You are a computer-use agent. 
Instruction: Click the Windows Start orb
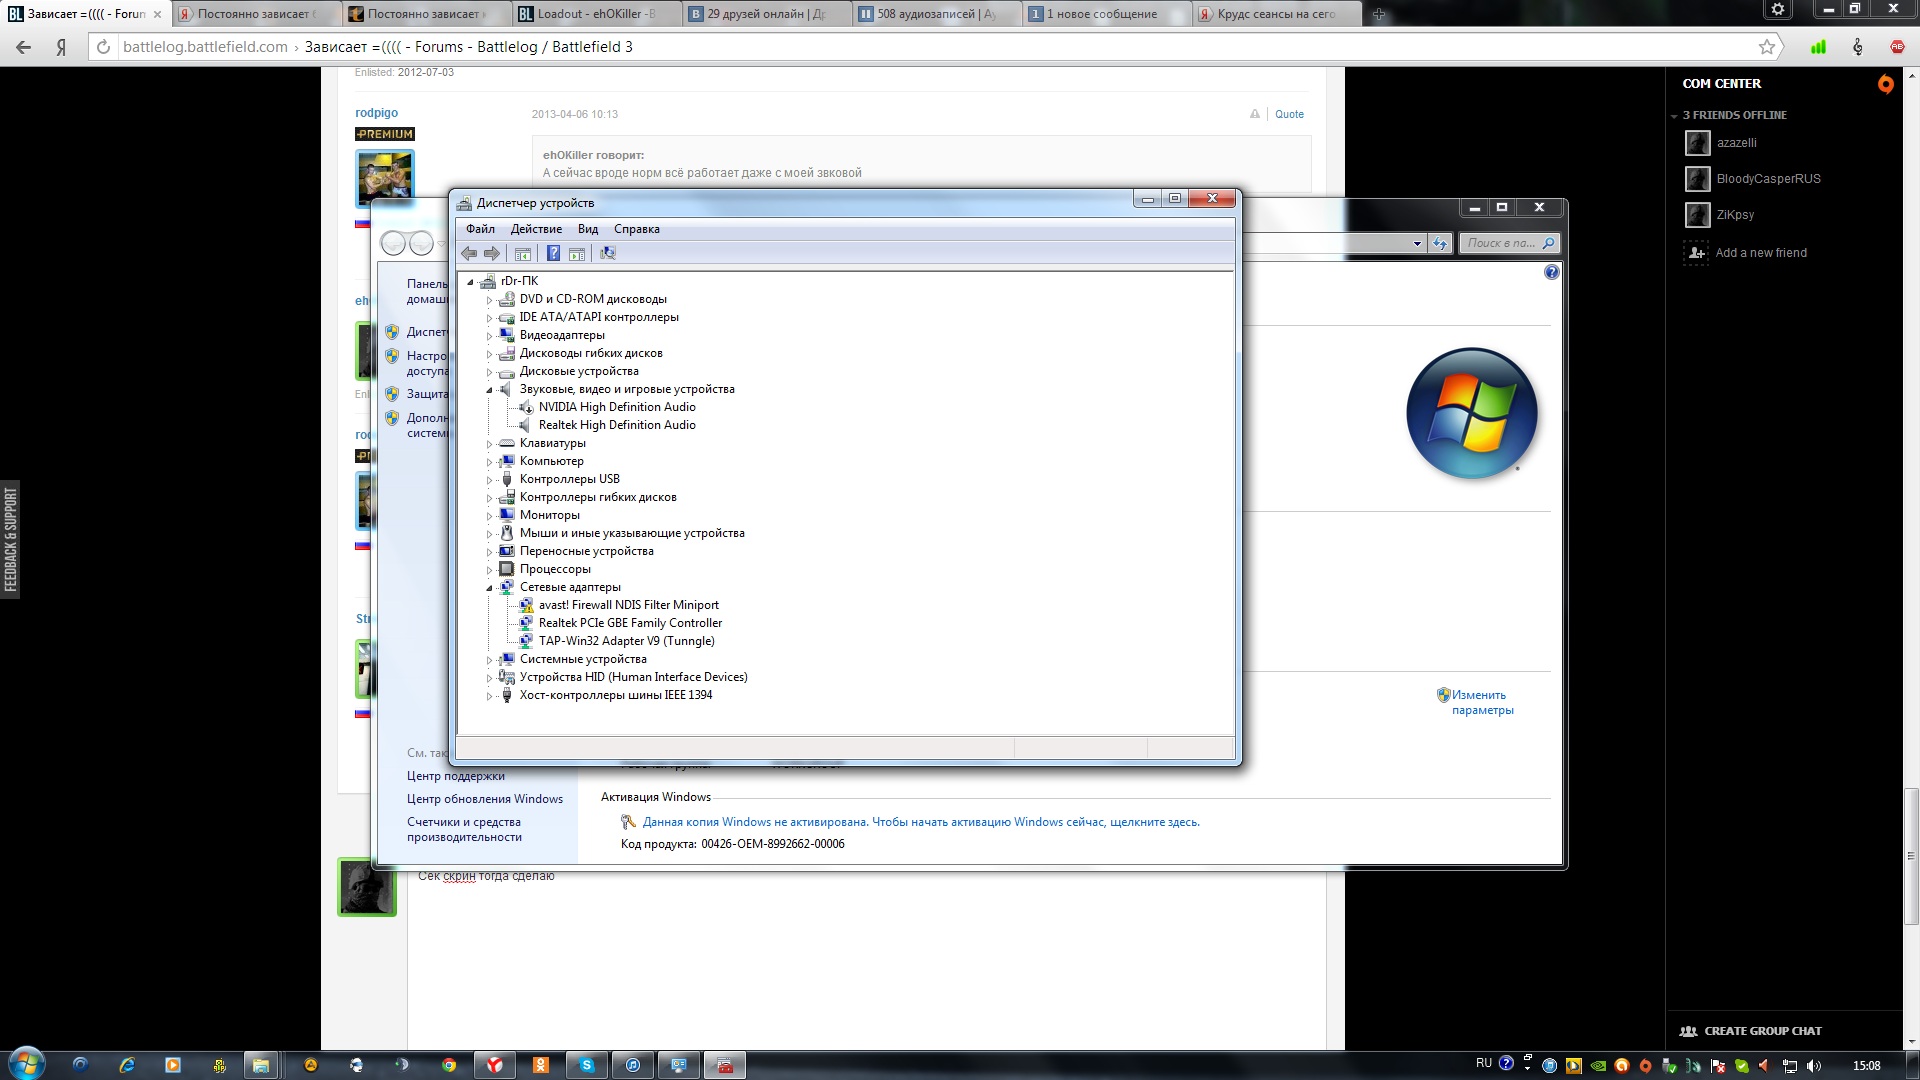(x=26, y=1063)
